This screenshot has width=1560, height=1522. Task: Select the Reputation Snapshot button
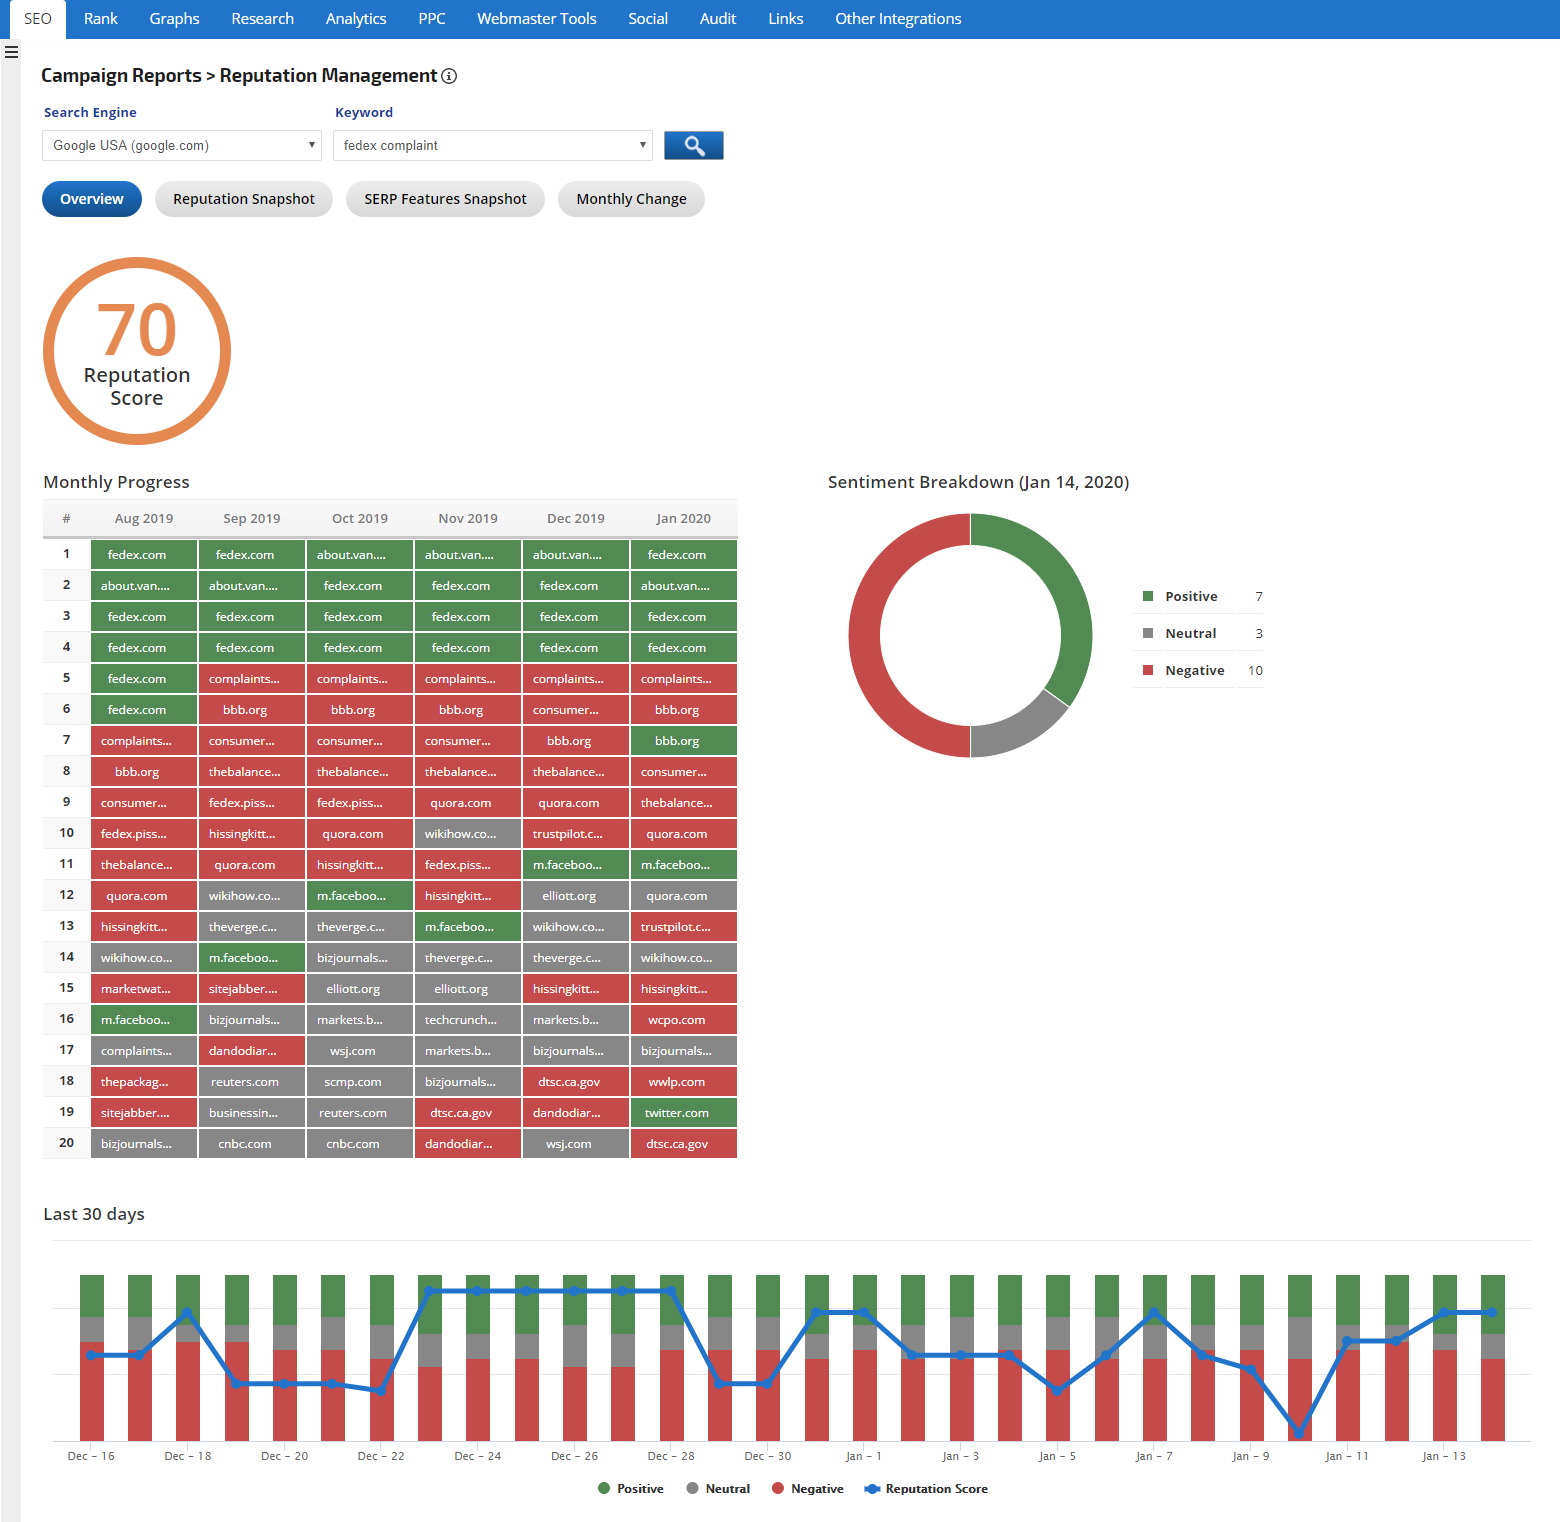tap(244, 199)
